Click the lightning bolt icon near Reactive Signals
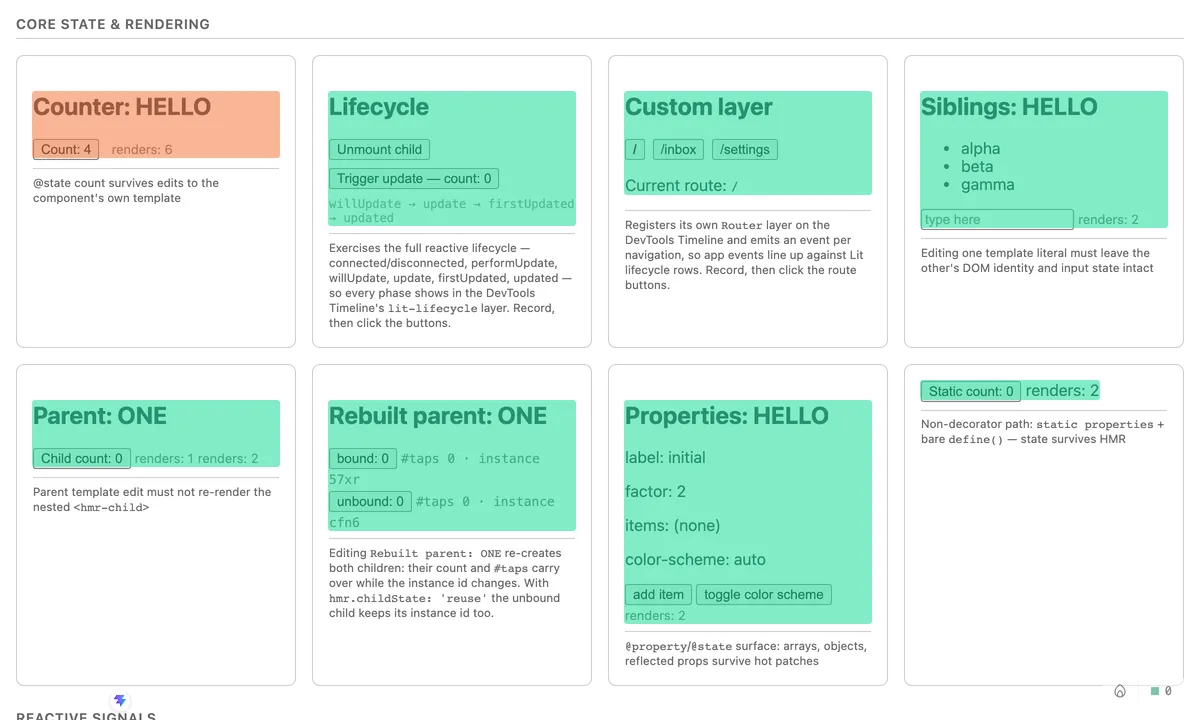Viewport: 1200px width, 720px height. point(120,701)
